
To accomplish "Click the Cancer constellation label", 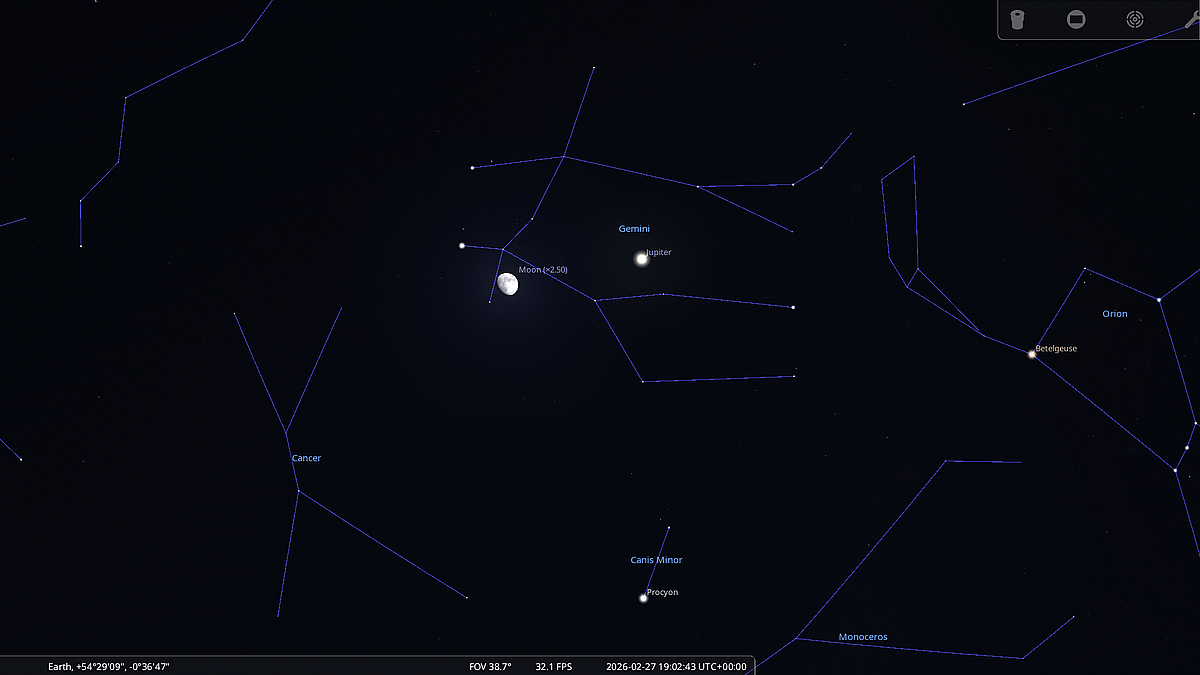I will 306,458.
